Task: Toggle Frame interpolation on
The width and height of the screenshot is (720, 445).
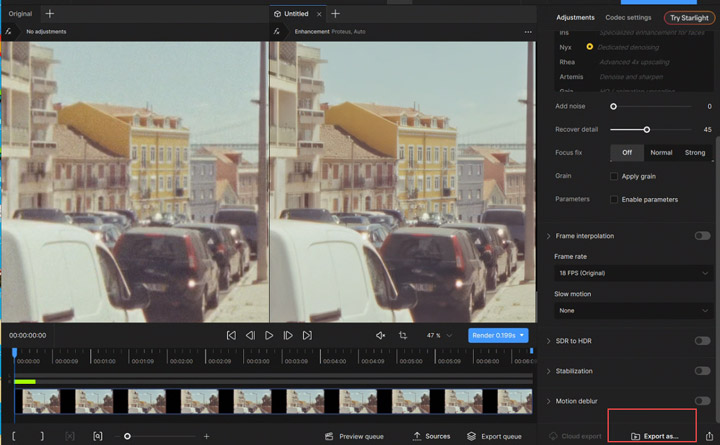Action: click(x=702, y=236)
